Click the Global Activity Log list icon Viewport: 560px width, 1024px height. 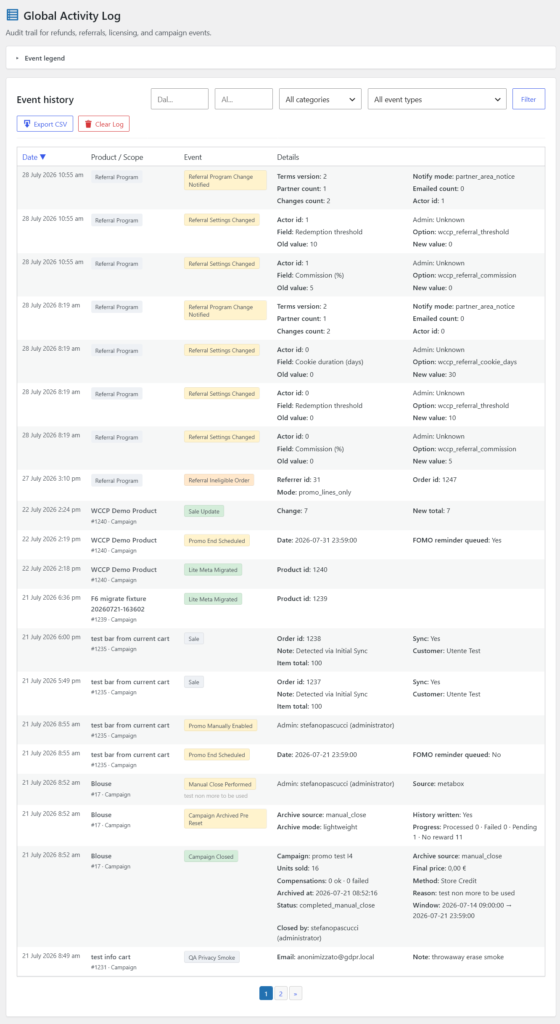point(12,15)
